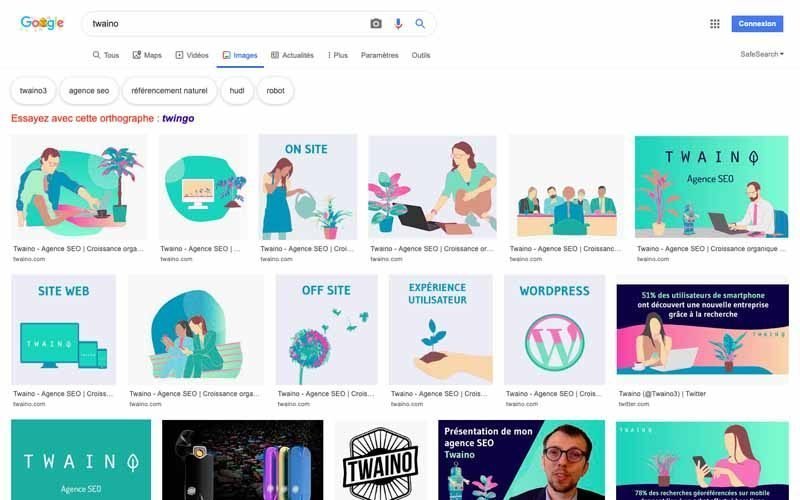The height and width of the screenshot is (500, 800).
Task: Open the 78% des recherches image thumbnail
Action: 703,460
